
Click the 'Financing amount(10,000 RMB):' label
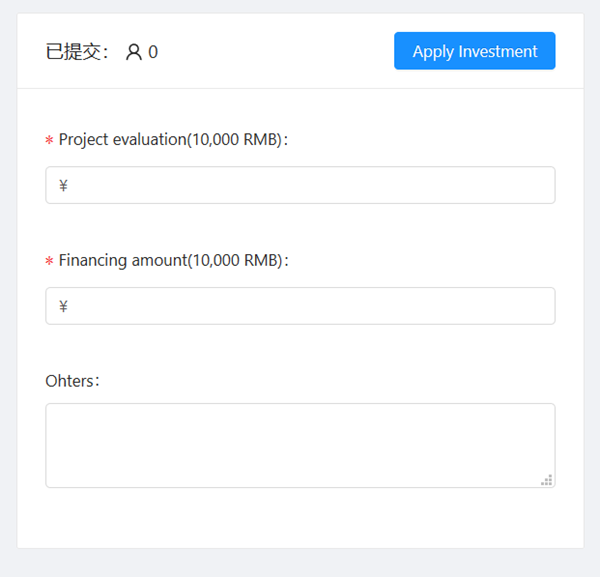(173, 261)
